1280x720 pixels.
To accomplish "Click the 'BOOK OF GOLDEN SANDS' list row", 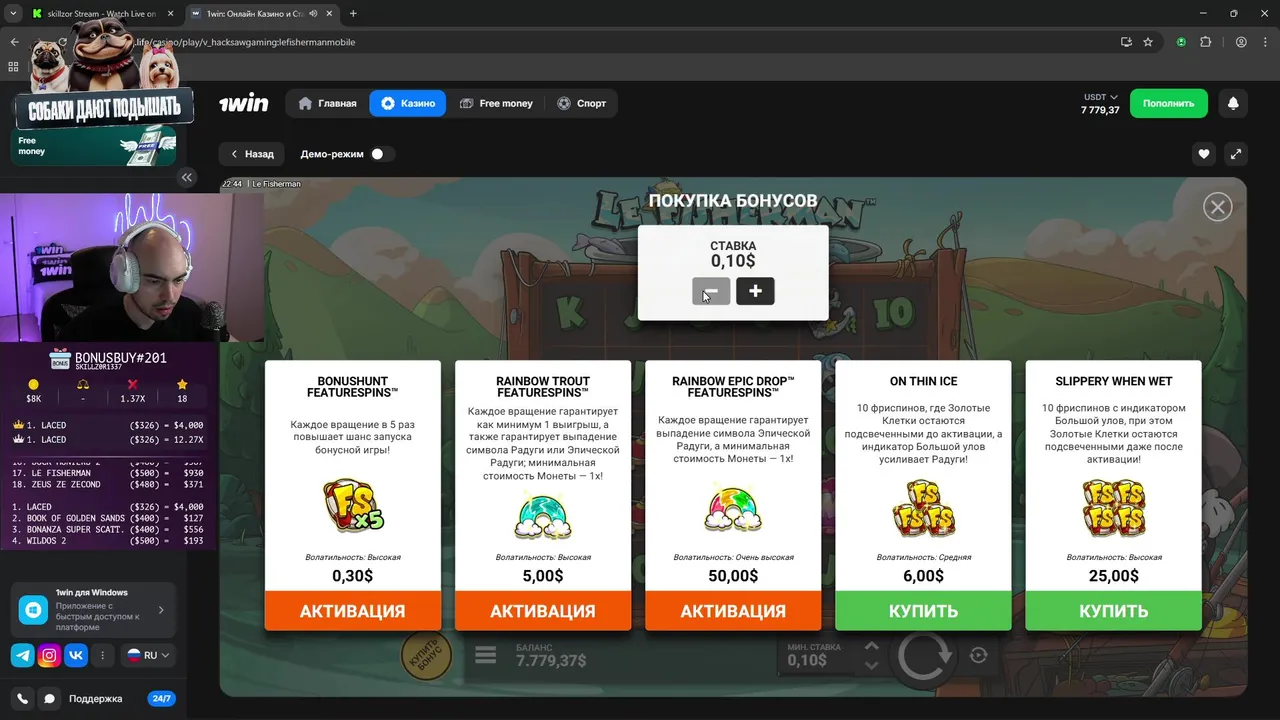I will coord(108,518).
